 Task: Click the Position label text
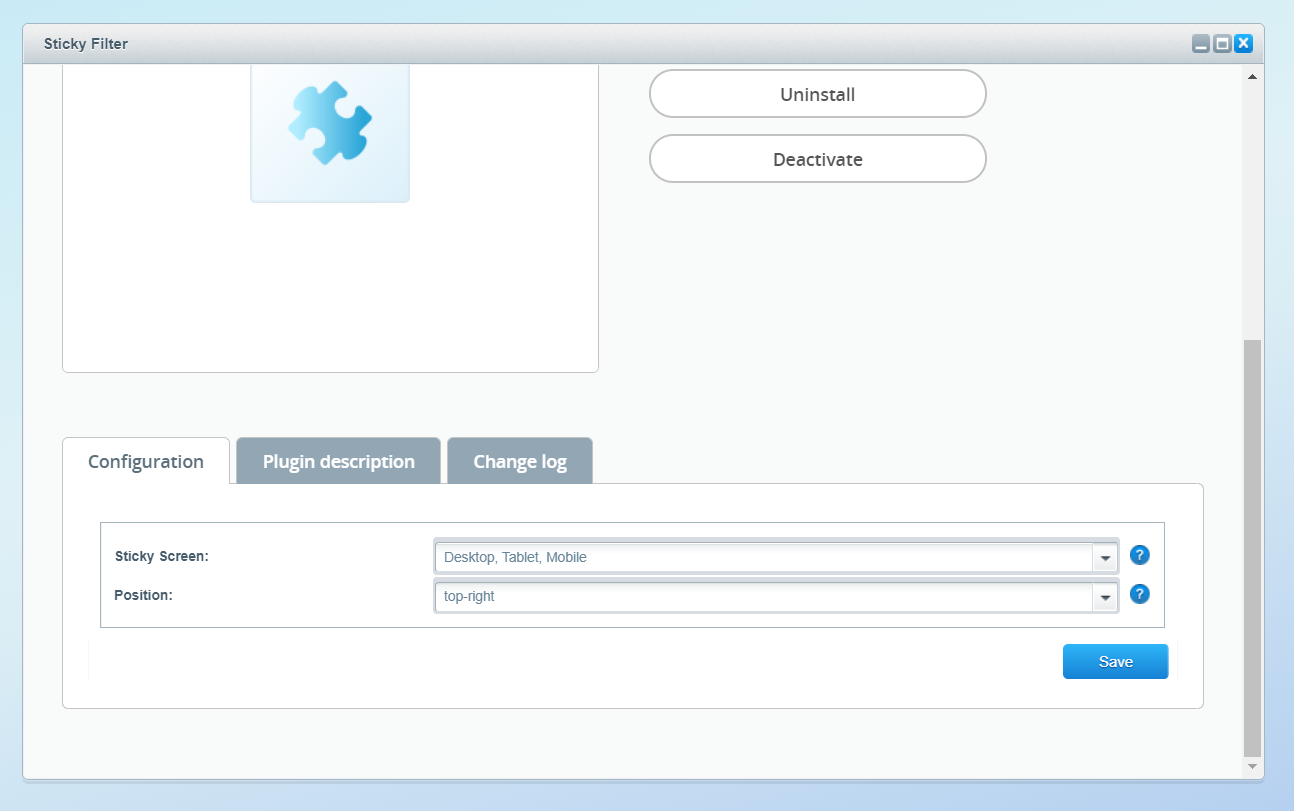tap(144, 595)
